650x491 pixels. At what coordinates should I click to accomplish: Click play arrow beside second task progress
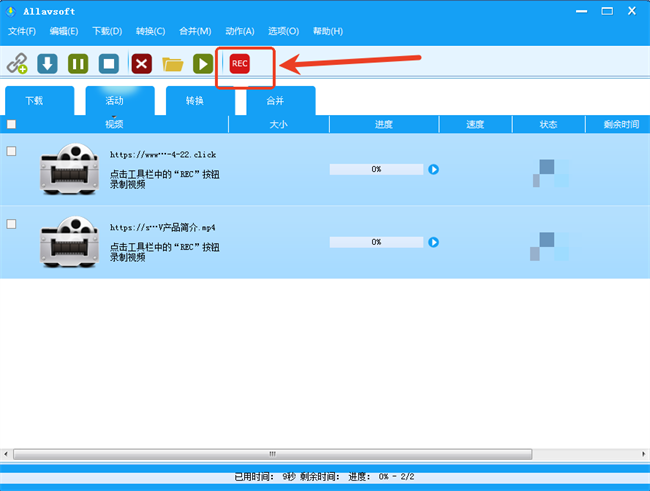(434, 242)
